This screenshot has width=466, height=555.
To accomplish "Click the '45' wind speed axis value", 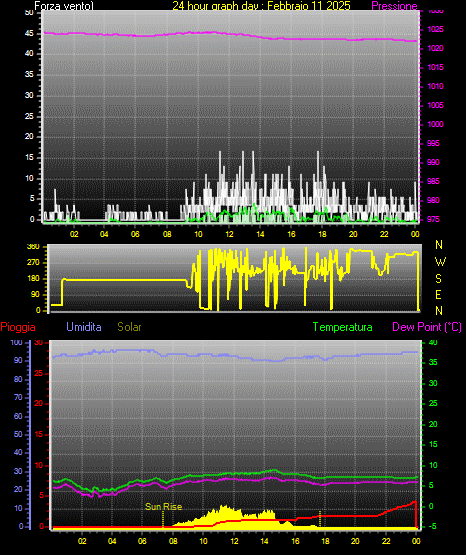I will pos(29,34).
